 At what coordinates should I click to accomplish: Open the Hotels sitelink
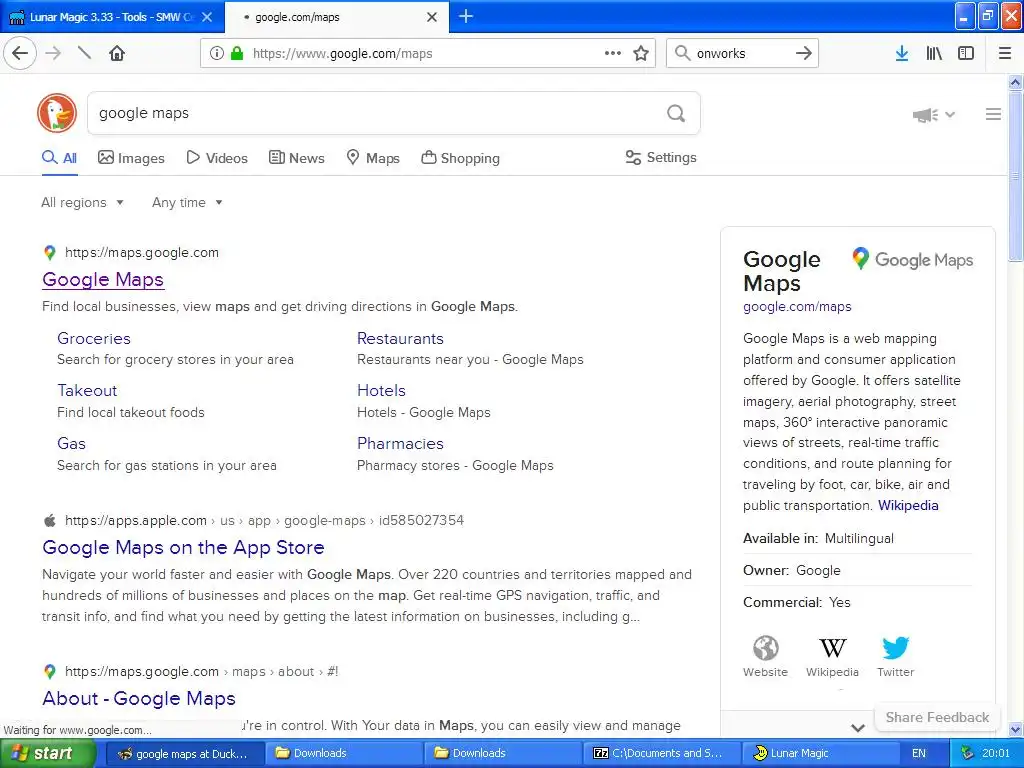tap(381, 391)
